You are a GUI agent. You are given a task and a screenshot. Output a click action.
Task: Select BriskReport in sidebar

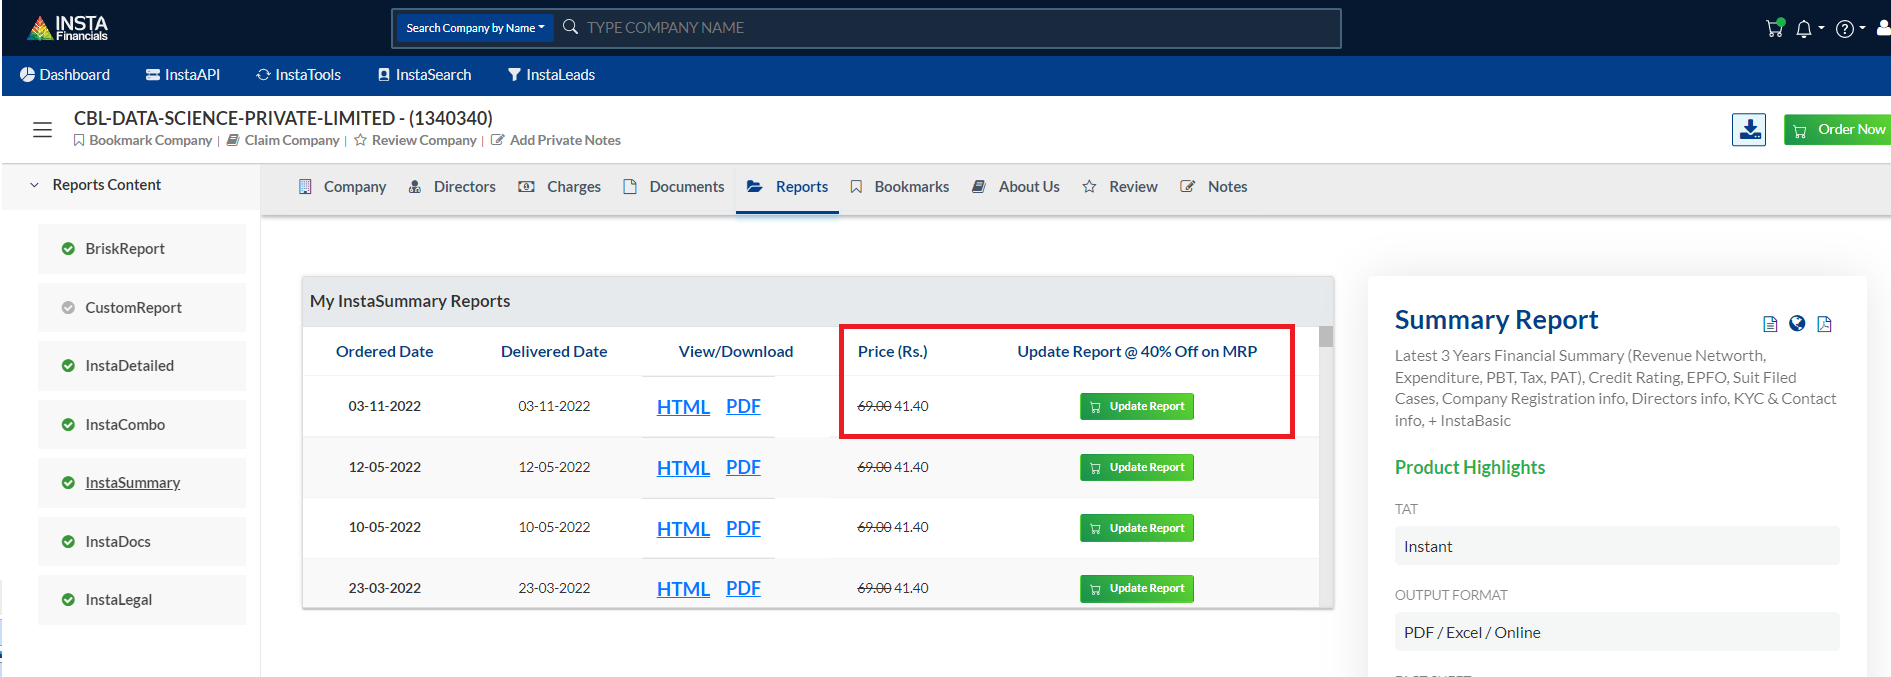coord(142,249)
